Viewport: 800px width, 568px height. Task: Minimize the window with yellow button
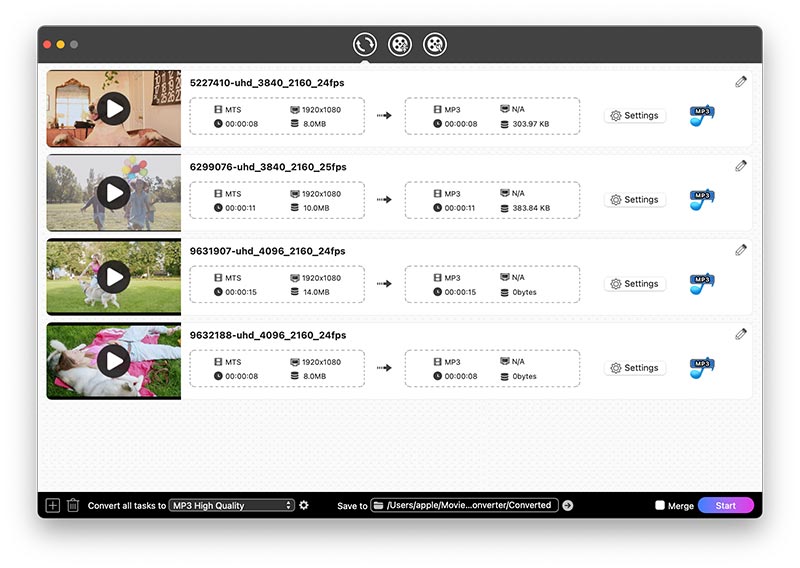pos(60,44)
